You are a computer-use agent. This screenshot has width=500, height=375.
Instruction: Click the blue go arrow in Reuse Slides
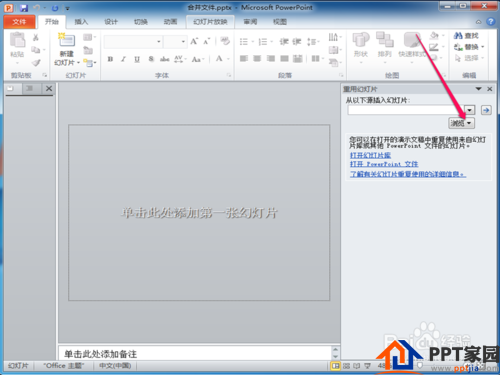tap(486, 110)
